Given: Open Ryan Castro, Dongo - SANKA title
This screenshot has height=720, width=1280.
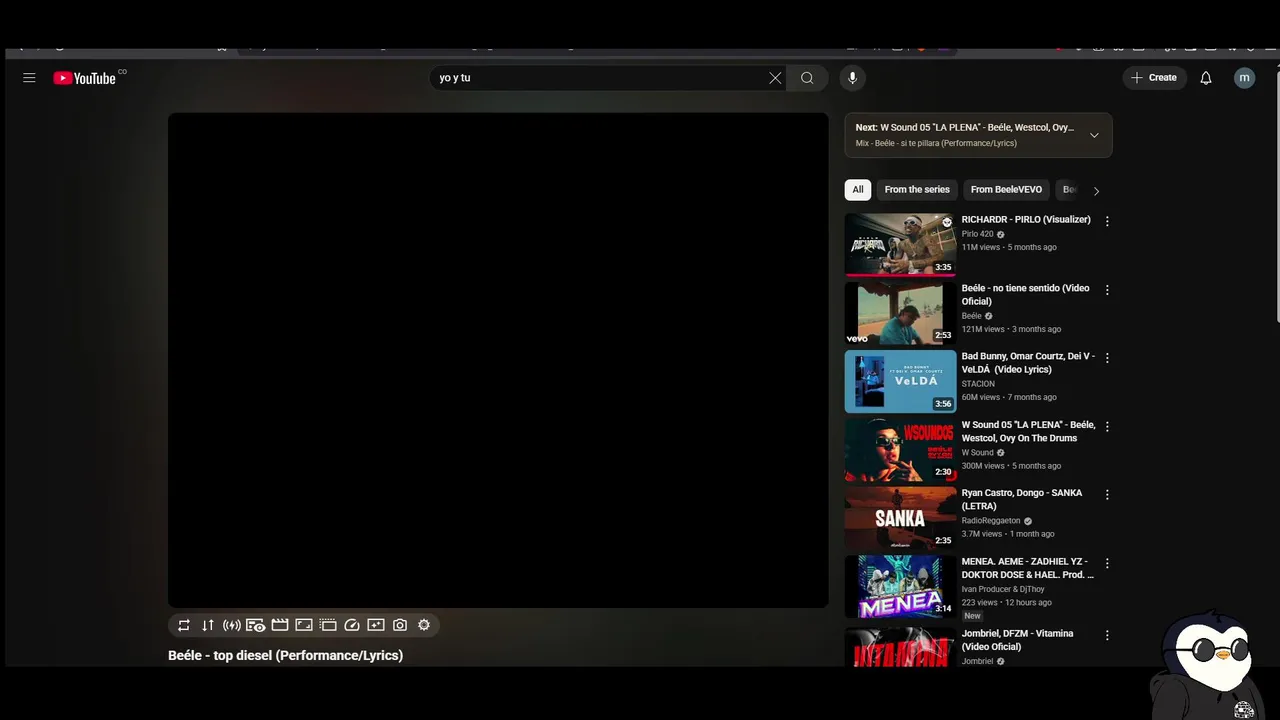Looking at the screenshot, I should 1022,500.
